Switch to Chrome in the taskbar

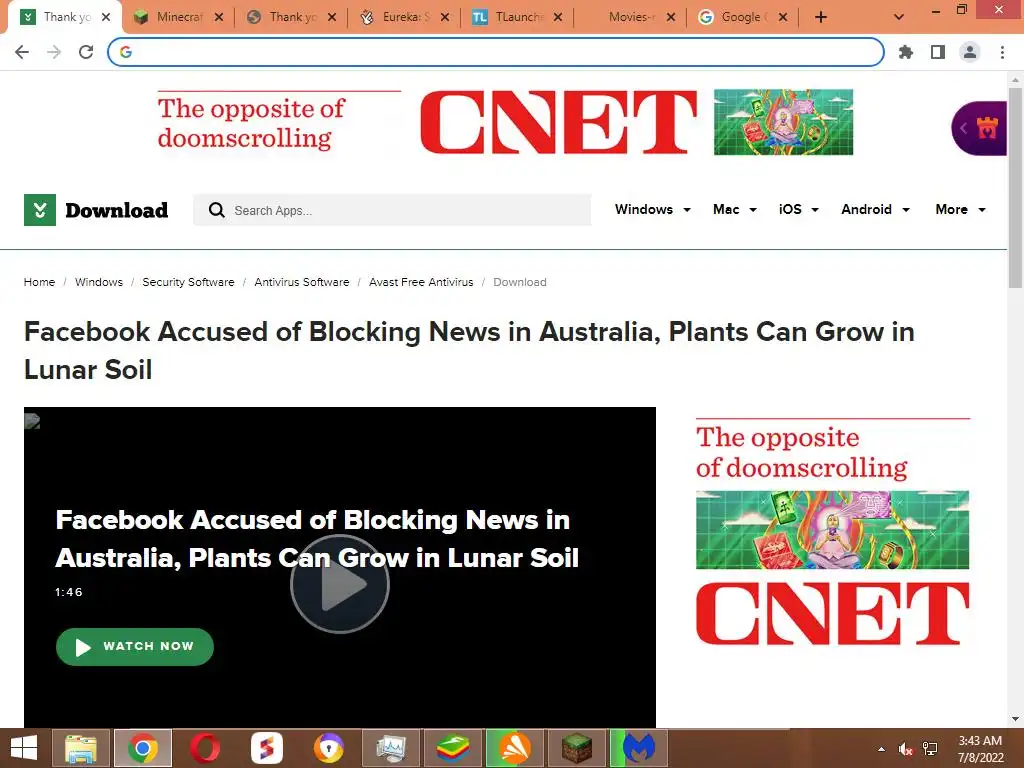[143, 748]
